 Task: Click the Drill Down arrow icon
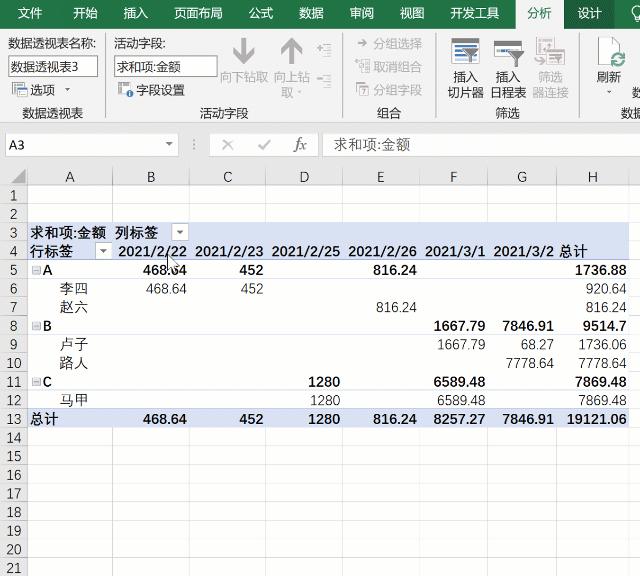[x=244, y=51]
